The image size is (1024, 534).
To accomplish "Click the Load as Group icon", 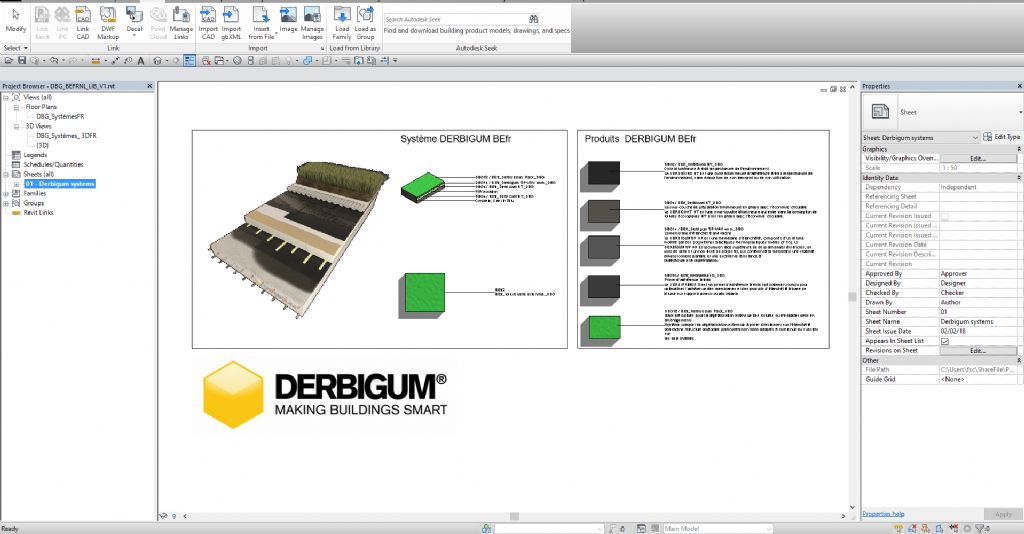I will click(366, 21).
